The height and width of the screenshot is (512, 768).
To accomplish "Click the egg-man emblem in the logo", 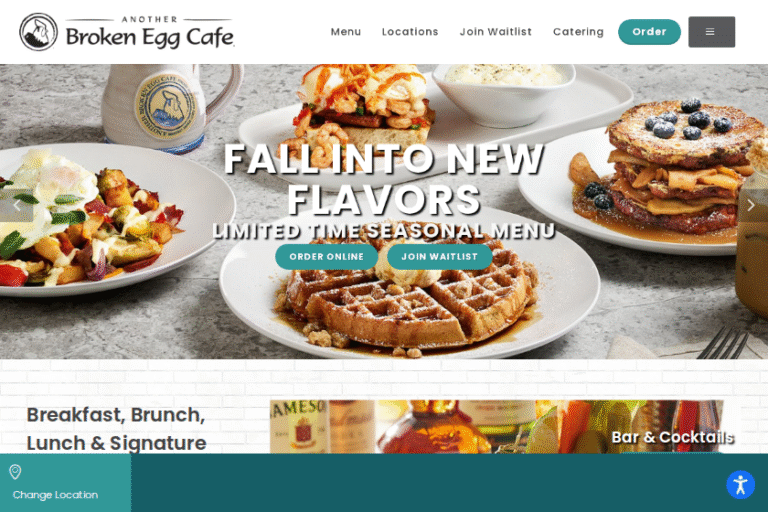I will 38,32.
